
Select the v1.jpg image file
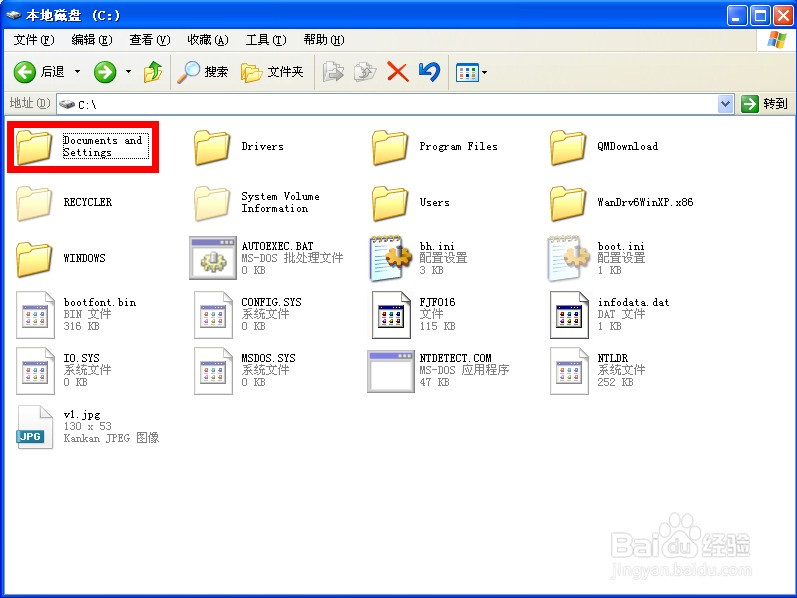34,426
